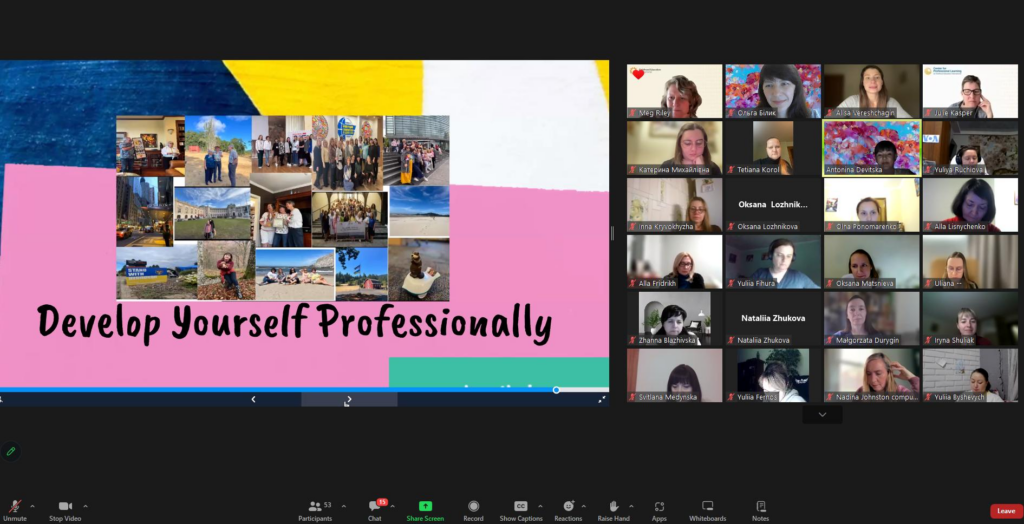Viewport: 1024px width, 524px height.
Task: Open the Notes panel
Action: coord(761,506)
